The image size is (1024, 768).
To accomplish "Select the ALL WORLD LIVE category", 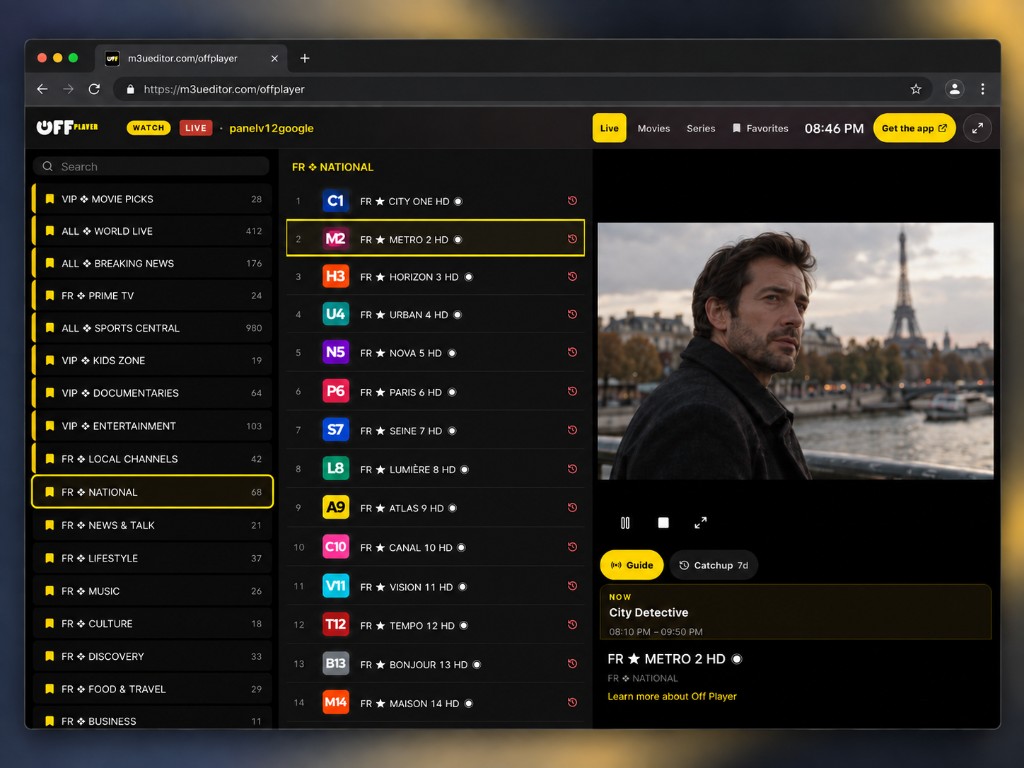I will [152, 231].
